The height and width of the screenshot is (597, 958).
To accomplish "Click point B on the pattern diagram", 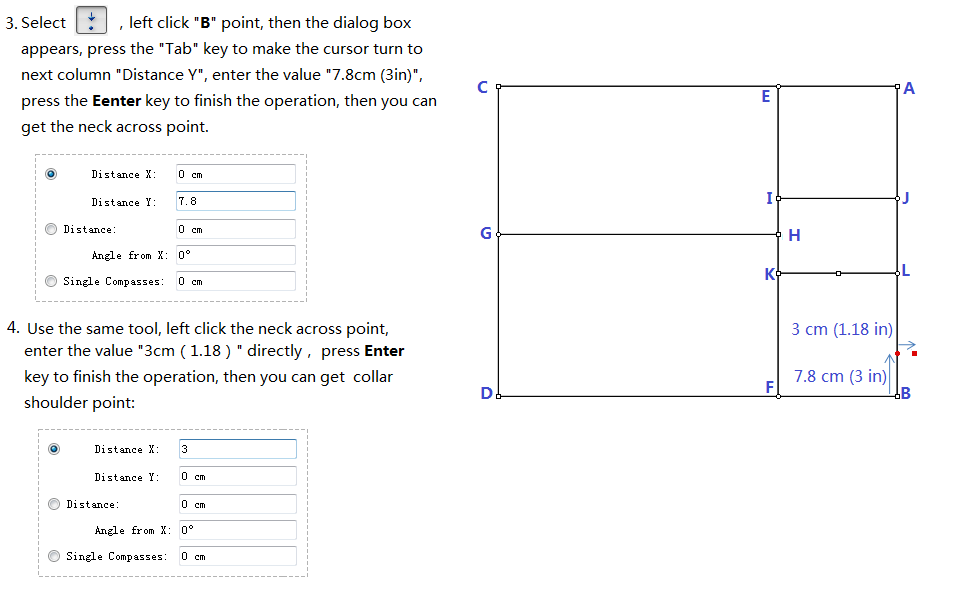I will tap(897, 396).
